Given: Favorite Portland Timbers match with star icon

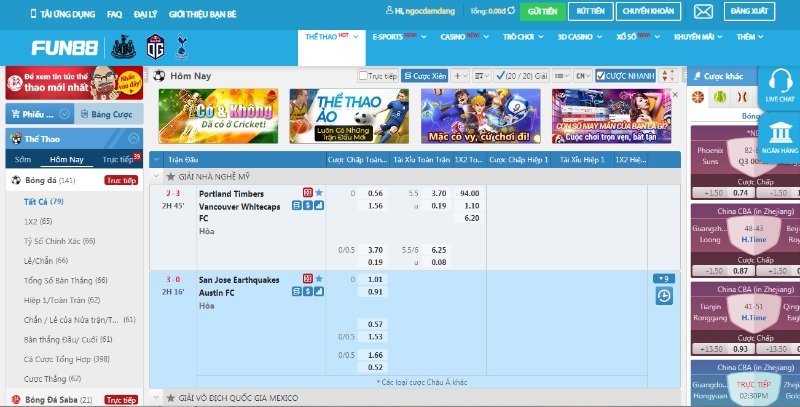Looking at the screenshot, I should click(319, 193).
